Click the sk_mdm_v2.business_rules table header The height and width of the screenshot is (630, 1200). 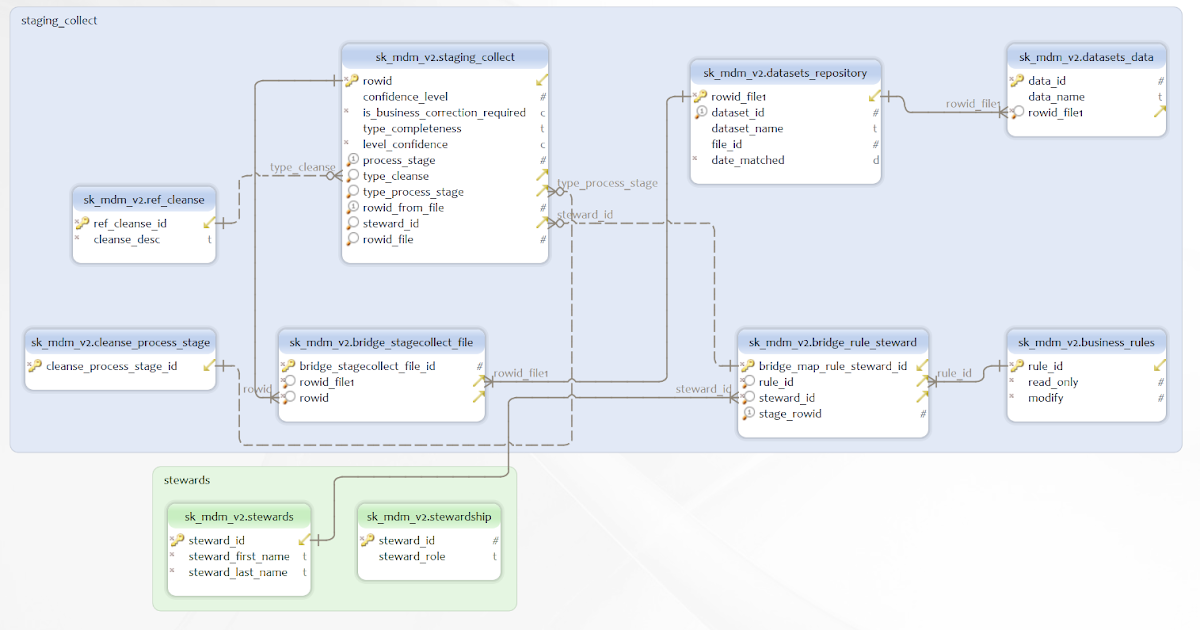(1086, 342)
